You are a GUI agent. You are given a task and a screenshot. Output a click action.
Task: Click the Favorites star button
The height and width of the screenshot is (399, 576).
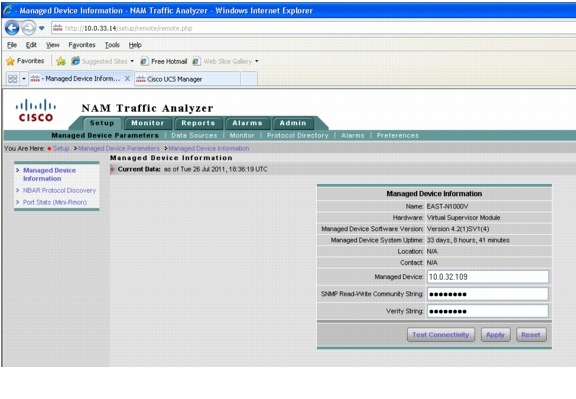point(25,61)
